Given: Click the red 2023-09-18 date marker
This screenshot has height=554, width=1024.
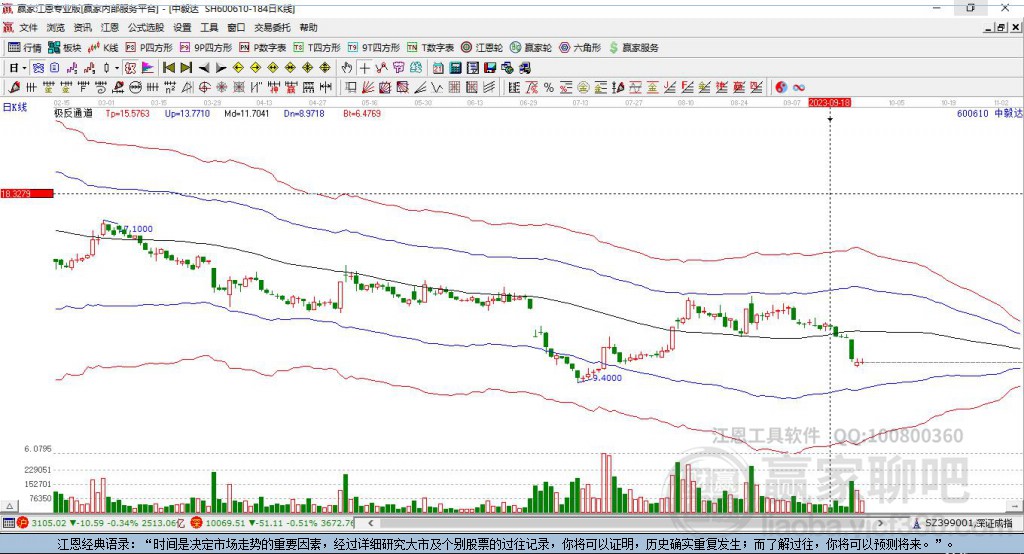Looking at the screenshot, I should tap(829, 103).
